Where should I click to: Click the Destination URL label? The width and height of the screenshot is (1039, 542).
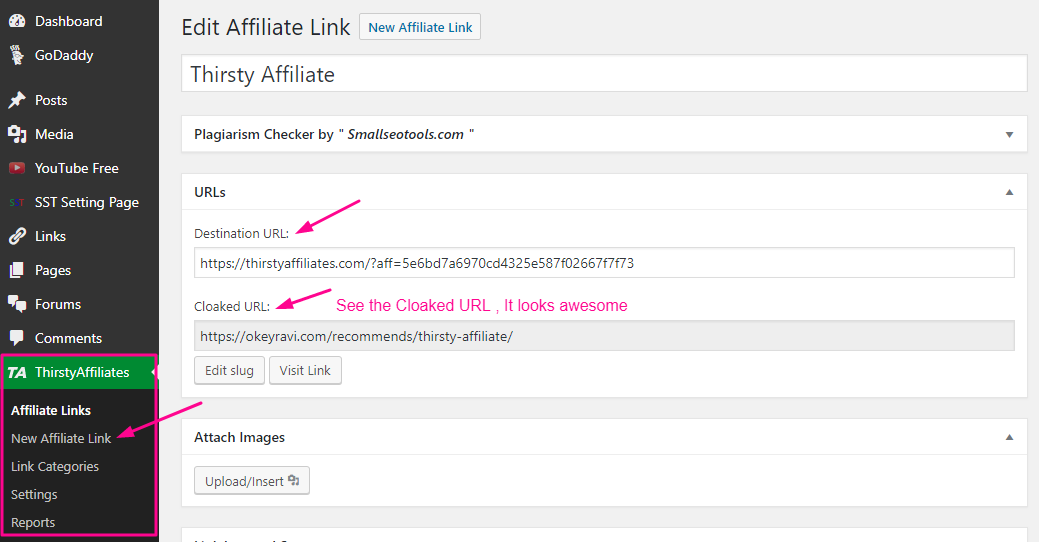coord(241,233)
